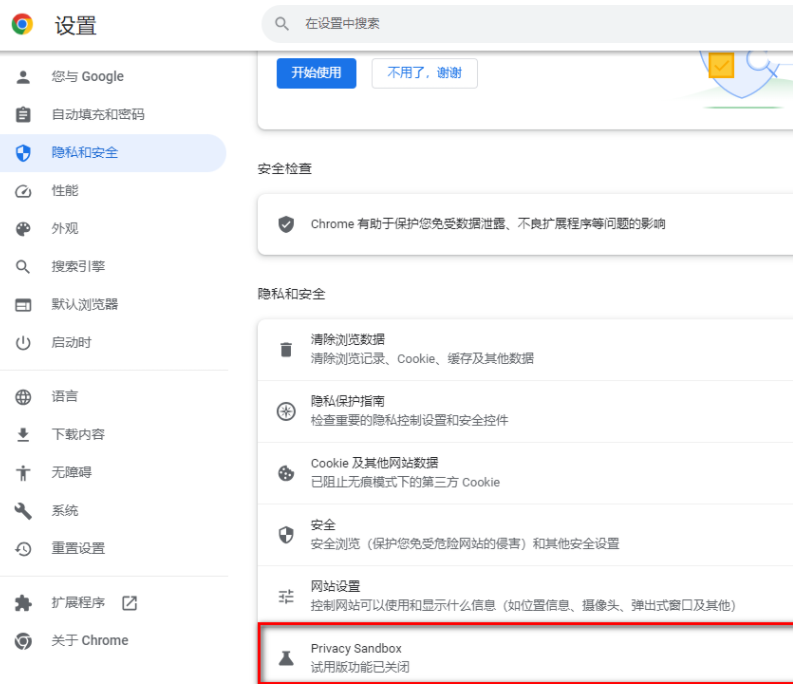Click the Chrome icon for 关于 Chrome

tap(23, 641)
